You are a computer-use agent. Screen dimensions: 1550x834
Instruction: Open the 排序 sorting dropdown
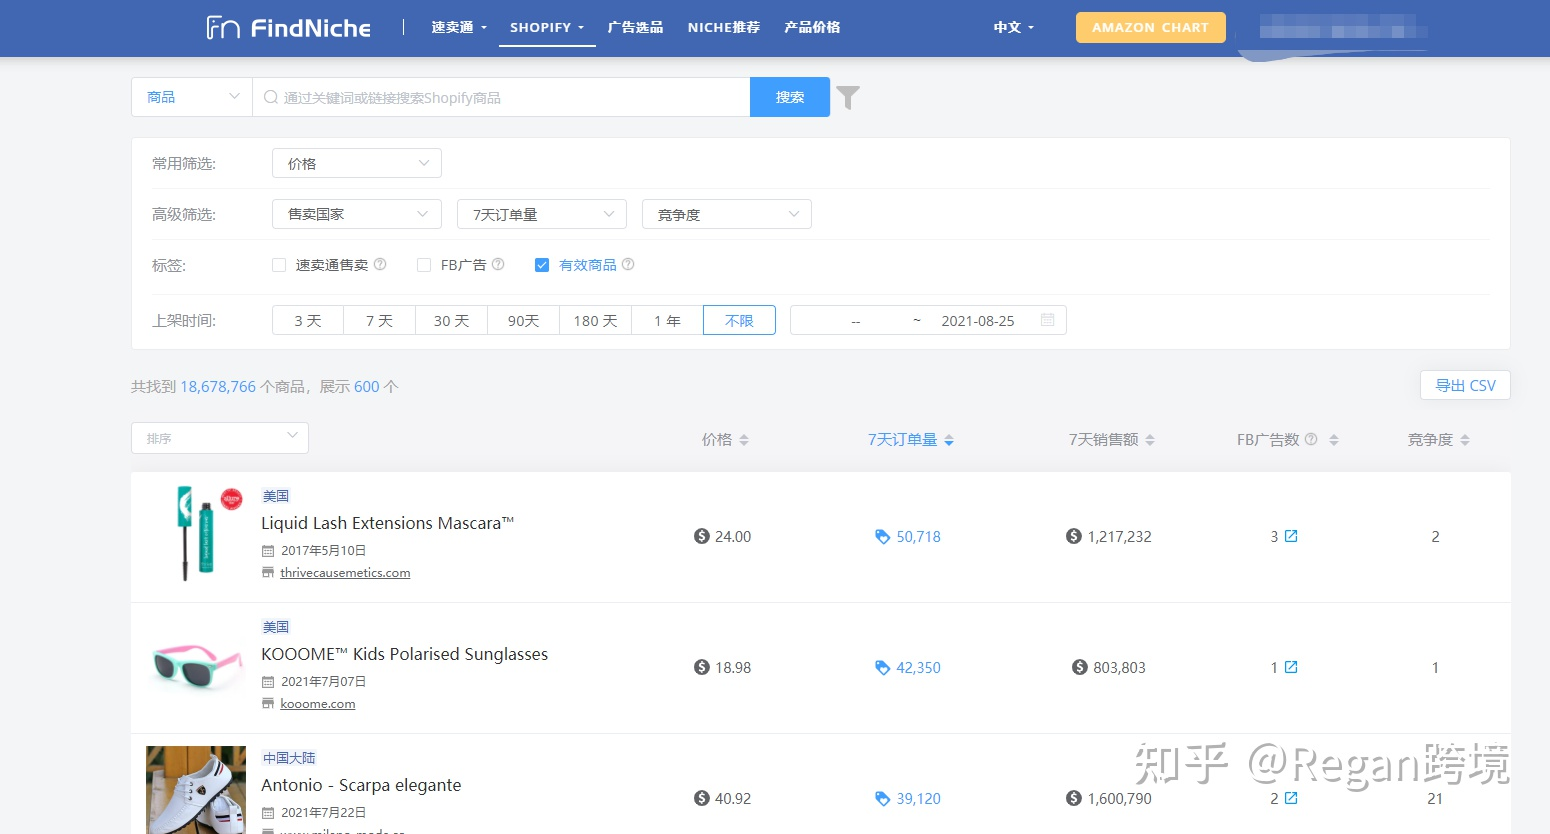pos(219,437)
